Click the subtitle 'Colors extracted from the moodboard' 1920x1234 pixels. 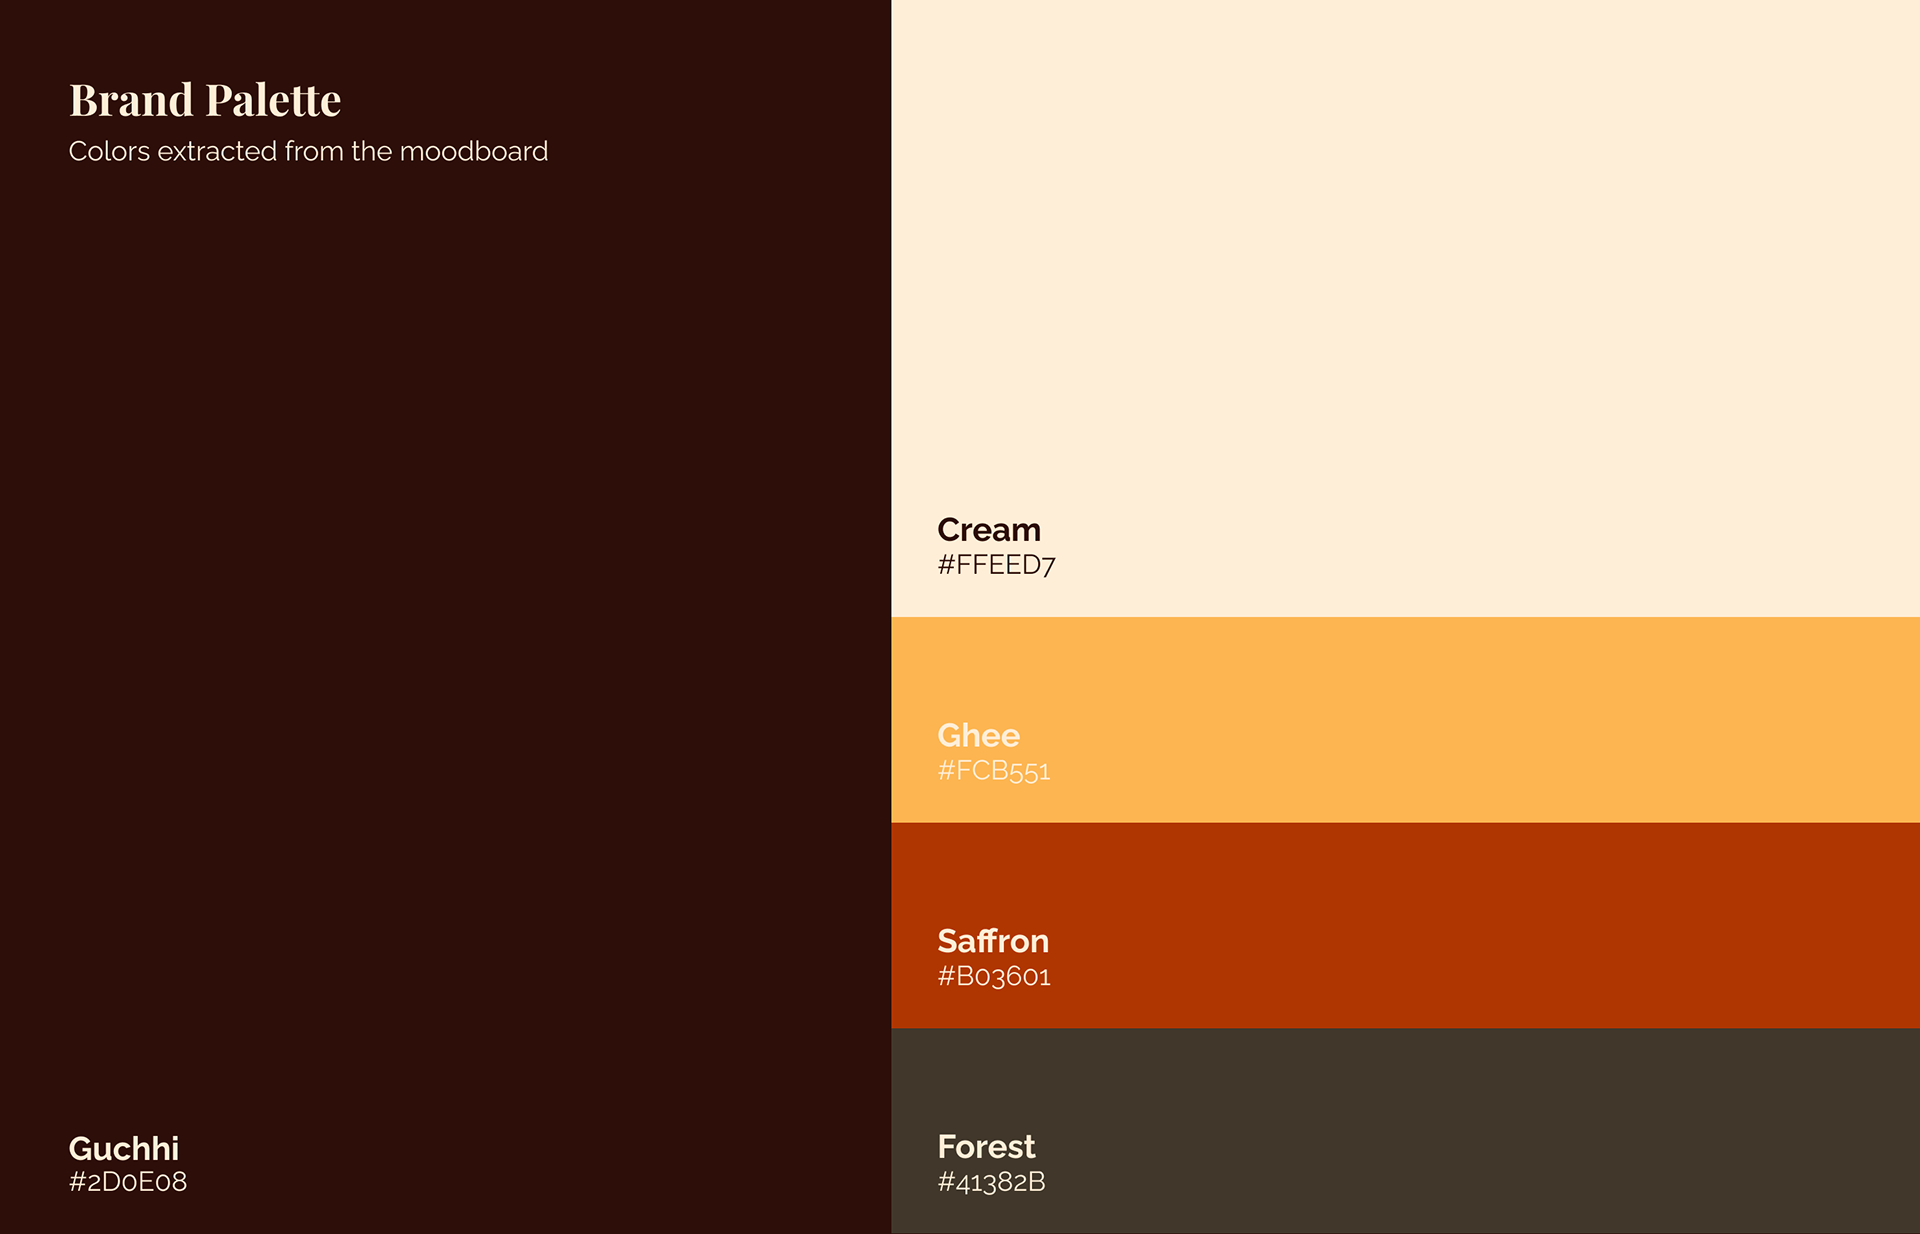point(308,151)
